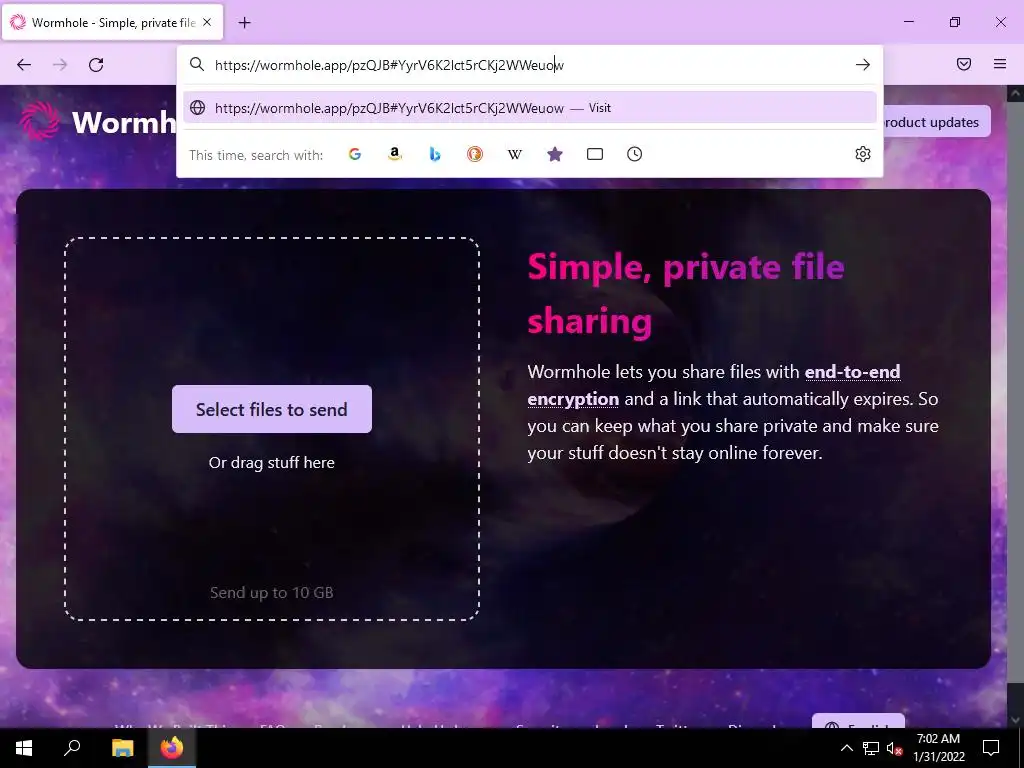The height and width of the screenshot is (768, 1024).
Task: Open Windows taskbar search
Action: click(x=72, y=748)
